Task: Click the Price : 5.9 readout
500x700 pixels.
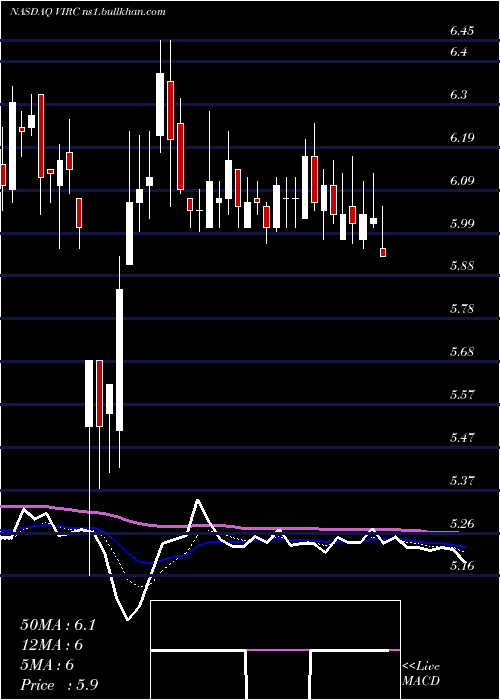Action: coord(57,685)
